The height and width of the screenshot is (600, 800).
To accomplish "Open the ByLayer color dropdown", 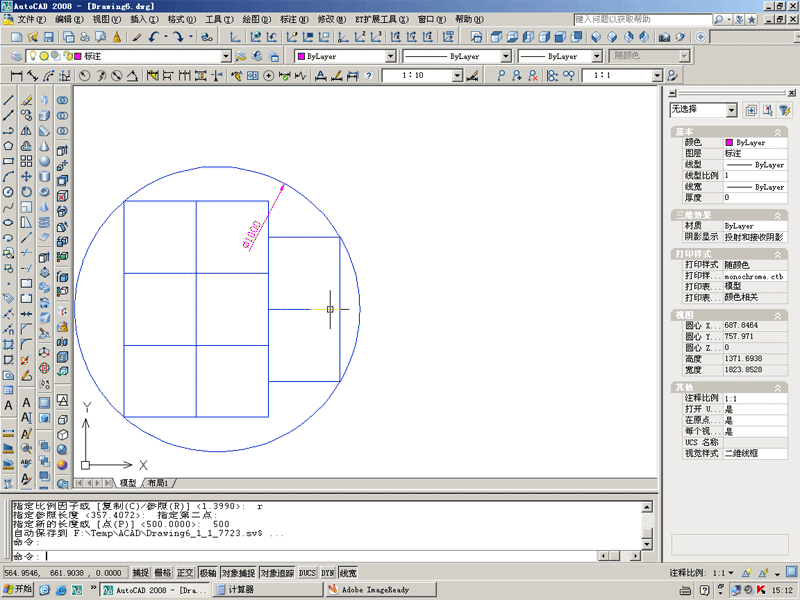I will tap(390, 56).
